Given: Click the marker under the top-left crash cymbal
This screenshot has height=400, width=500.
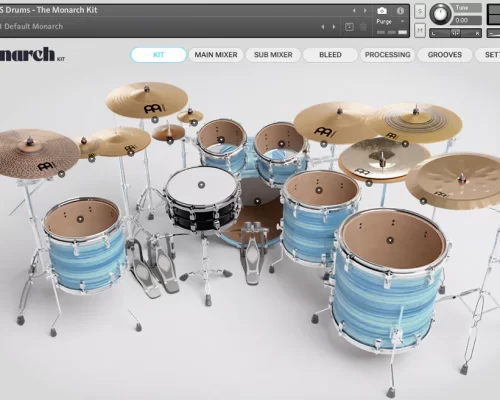Looking at the screenshot, I should 155,120.
